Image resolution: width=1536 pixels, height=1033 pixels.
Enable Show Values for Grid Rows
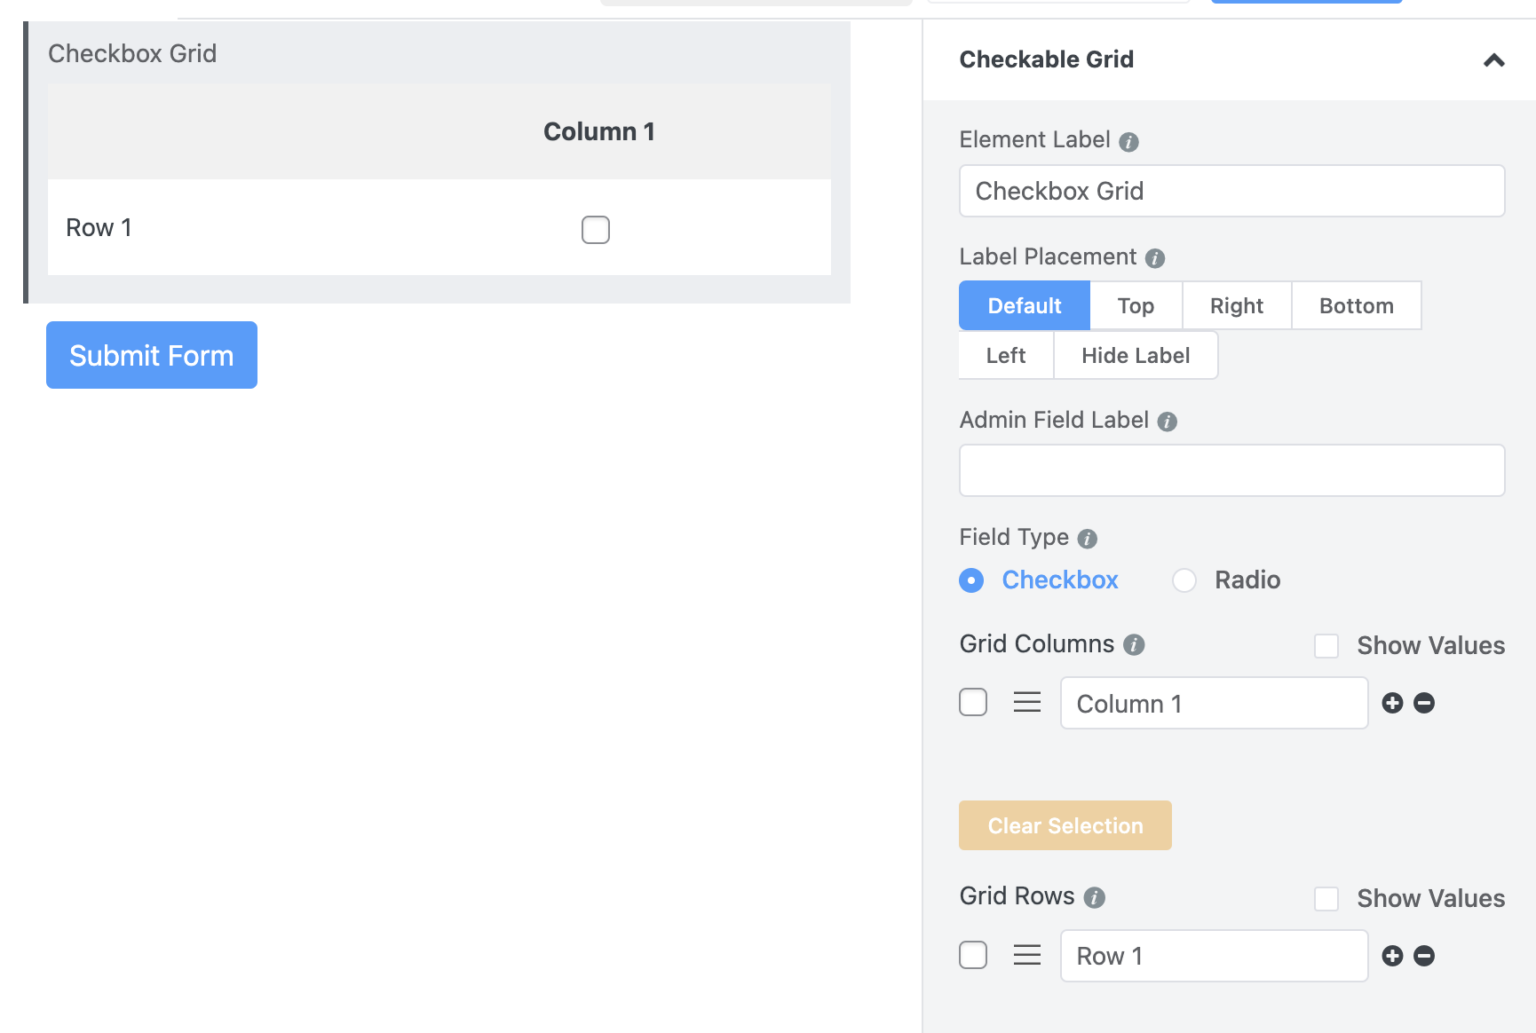click(x=1326, y=898)
